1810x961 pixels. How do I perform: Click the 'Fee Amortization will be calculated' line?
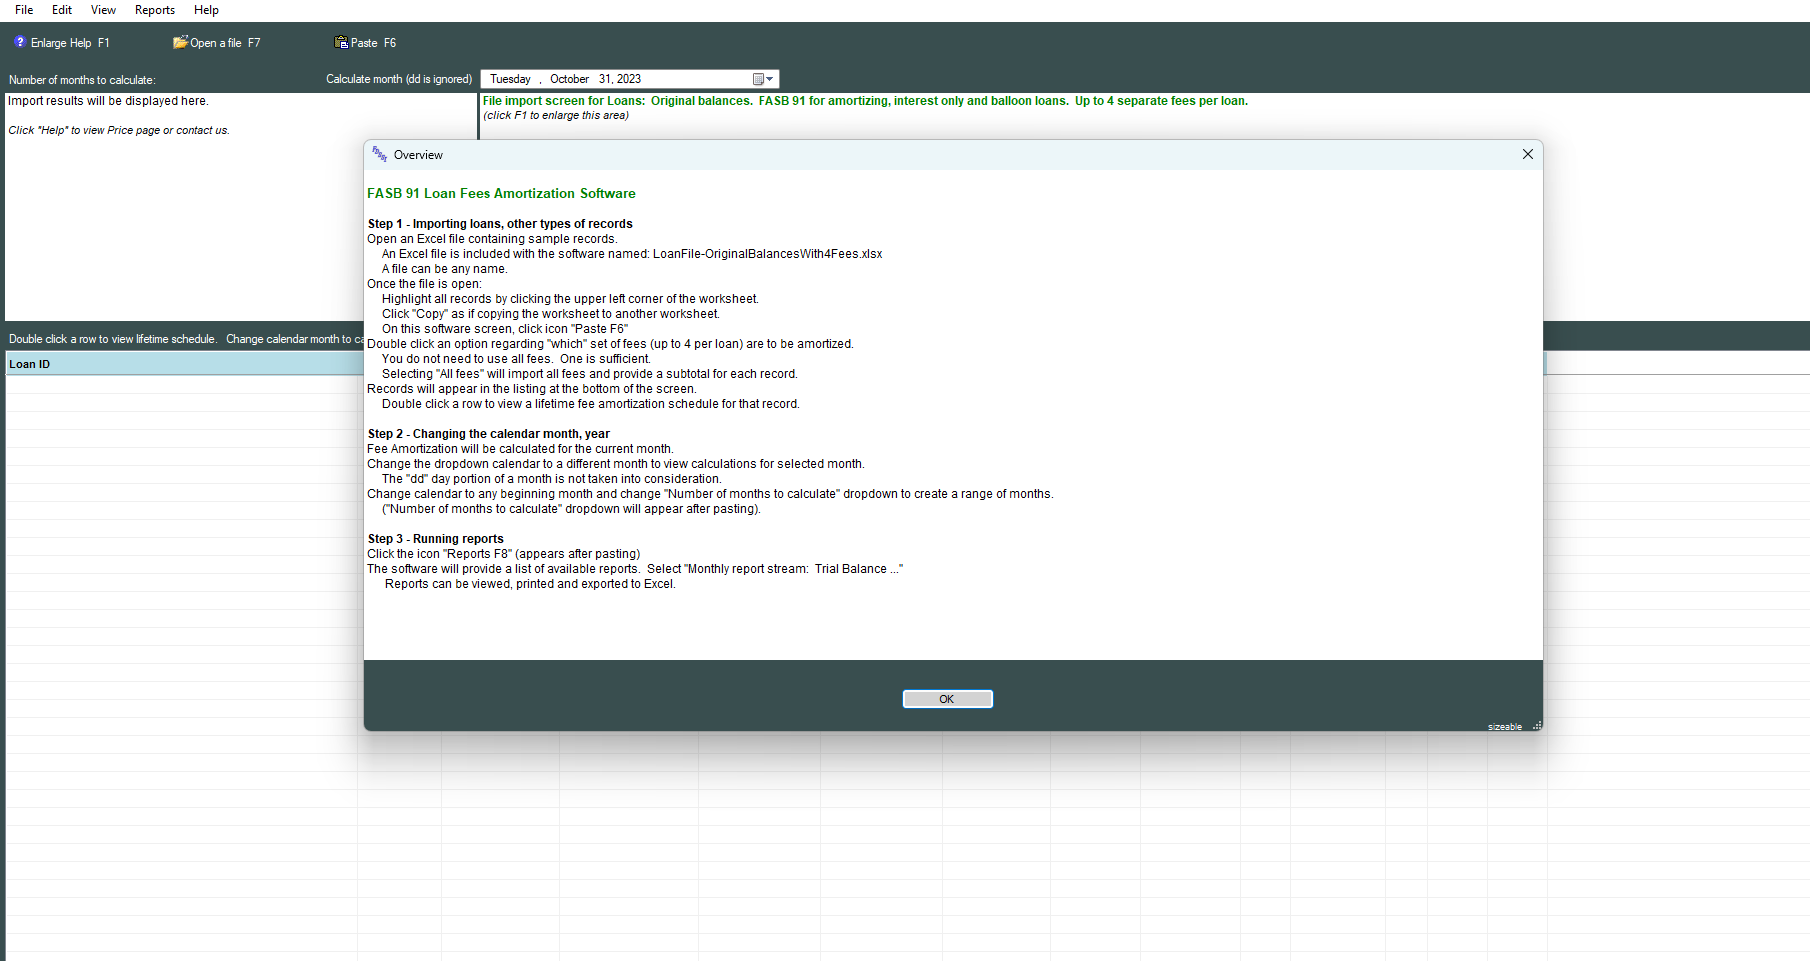[x=520, y=449]
